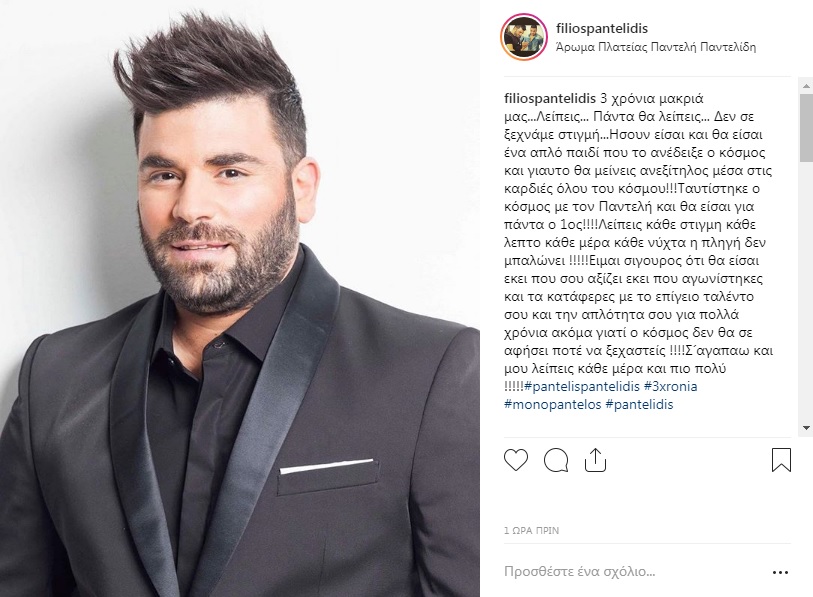Like the post with heart icon
The image size is (813, 597).
tap(516, 460)
